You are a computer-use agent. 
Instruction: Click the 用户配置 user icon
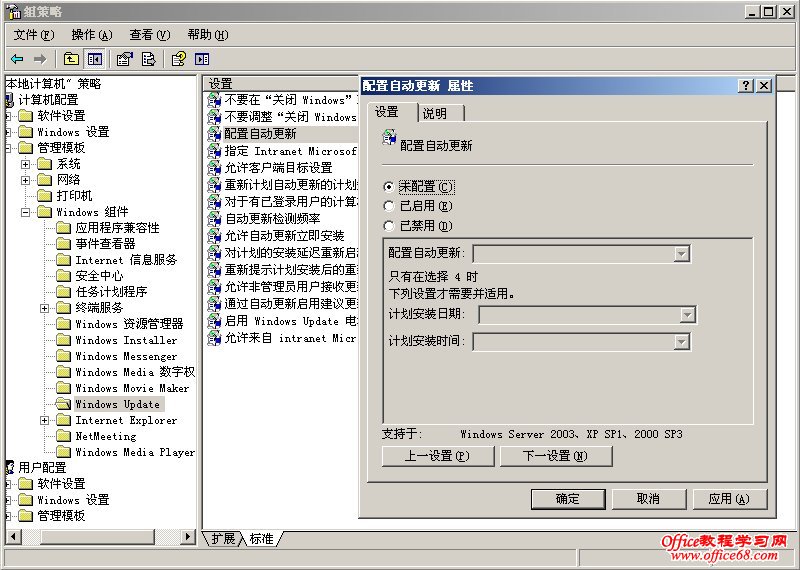[x=9, y=467]
